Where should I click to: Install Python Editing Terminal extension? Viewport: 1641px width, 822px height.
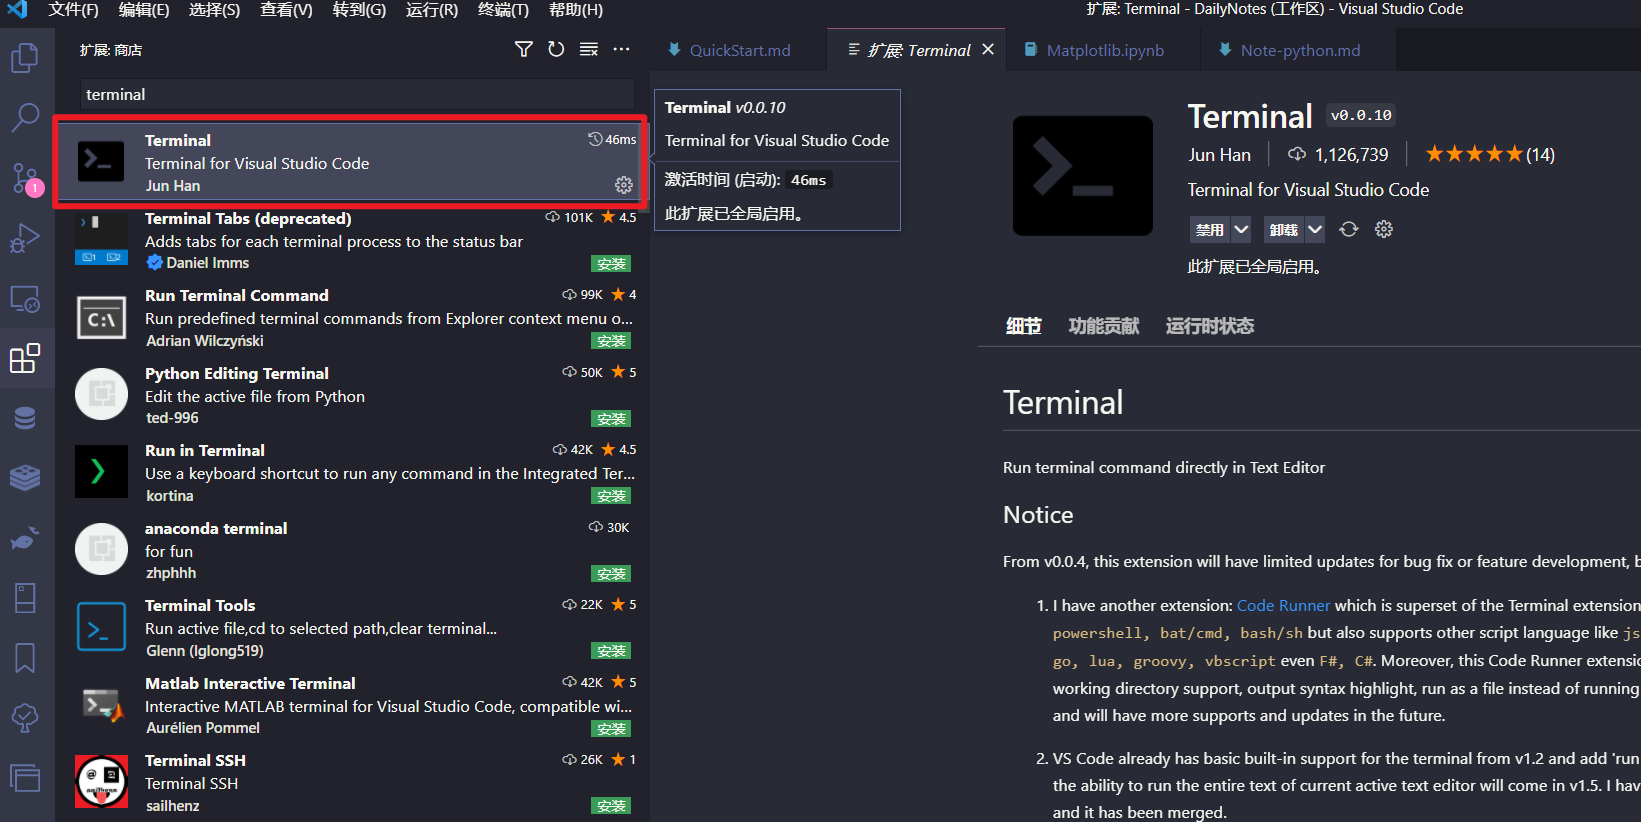click(x=611, y=419)
